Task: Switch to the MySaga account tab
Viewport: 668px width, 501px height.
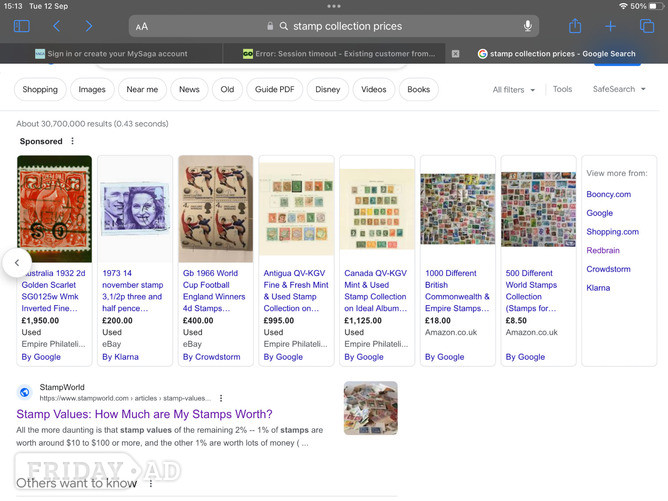Action: [112, 54]
